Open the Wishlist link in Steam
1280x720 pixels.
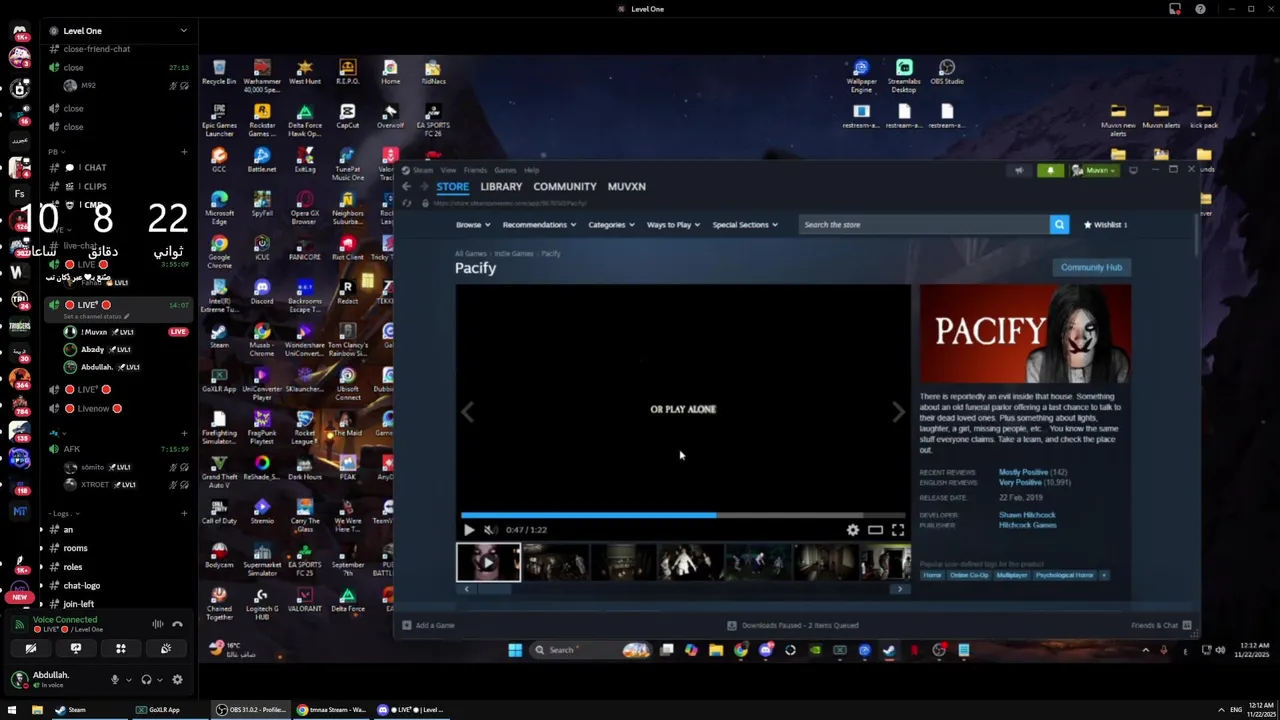tap(1105, 225)
